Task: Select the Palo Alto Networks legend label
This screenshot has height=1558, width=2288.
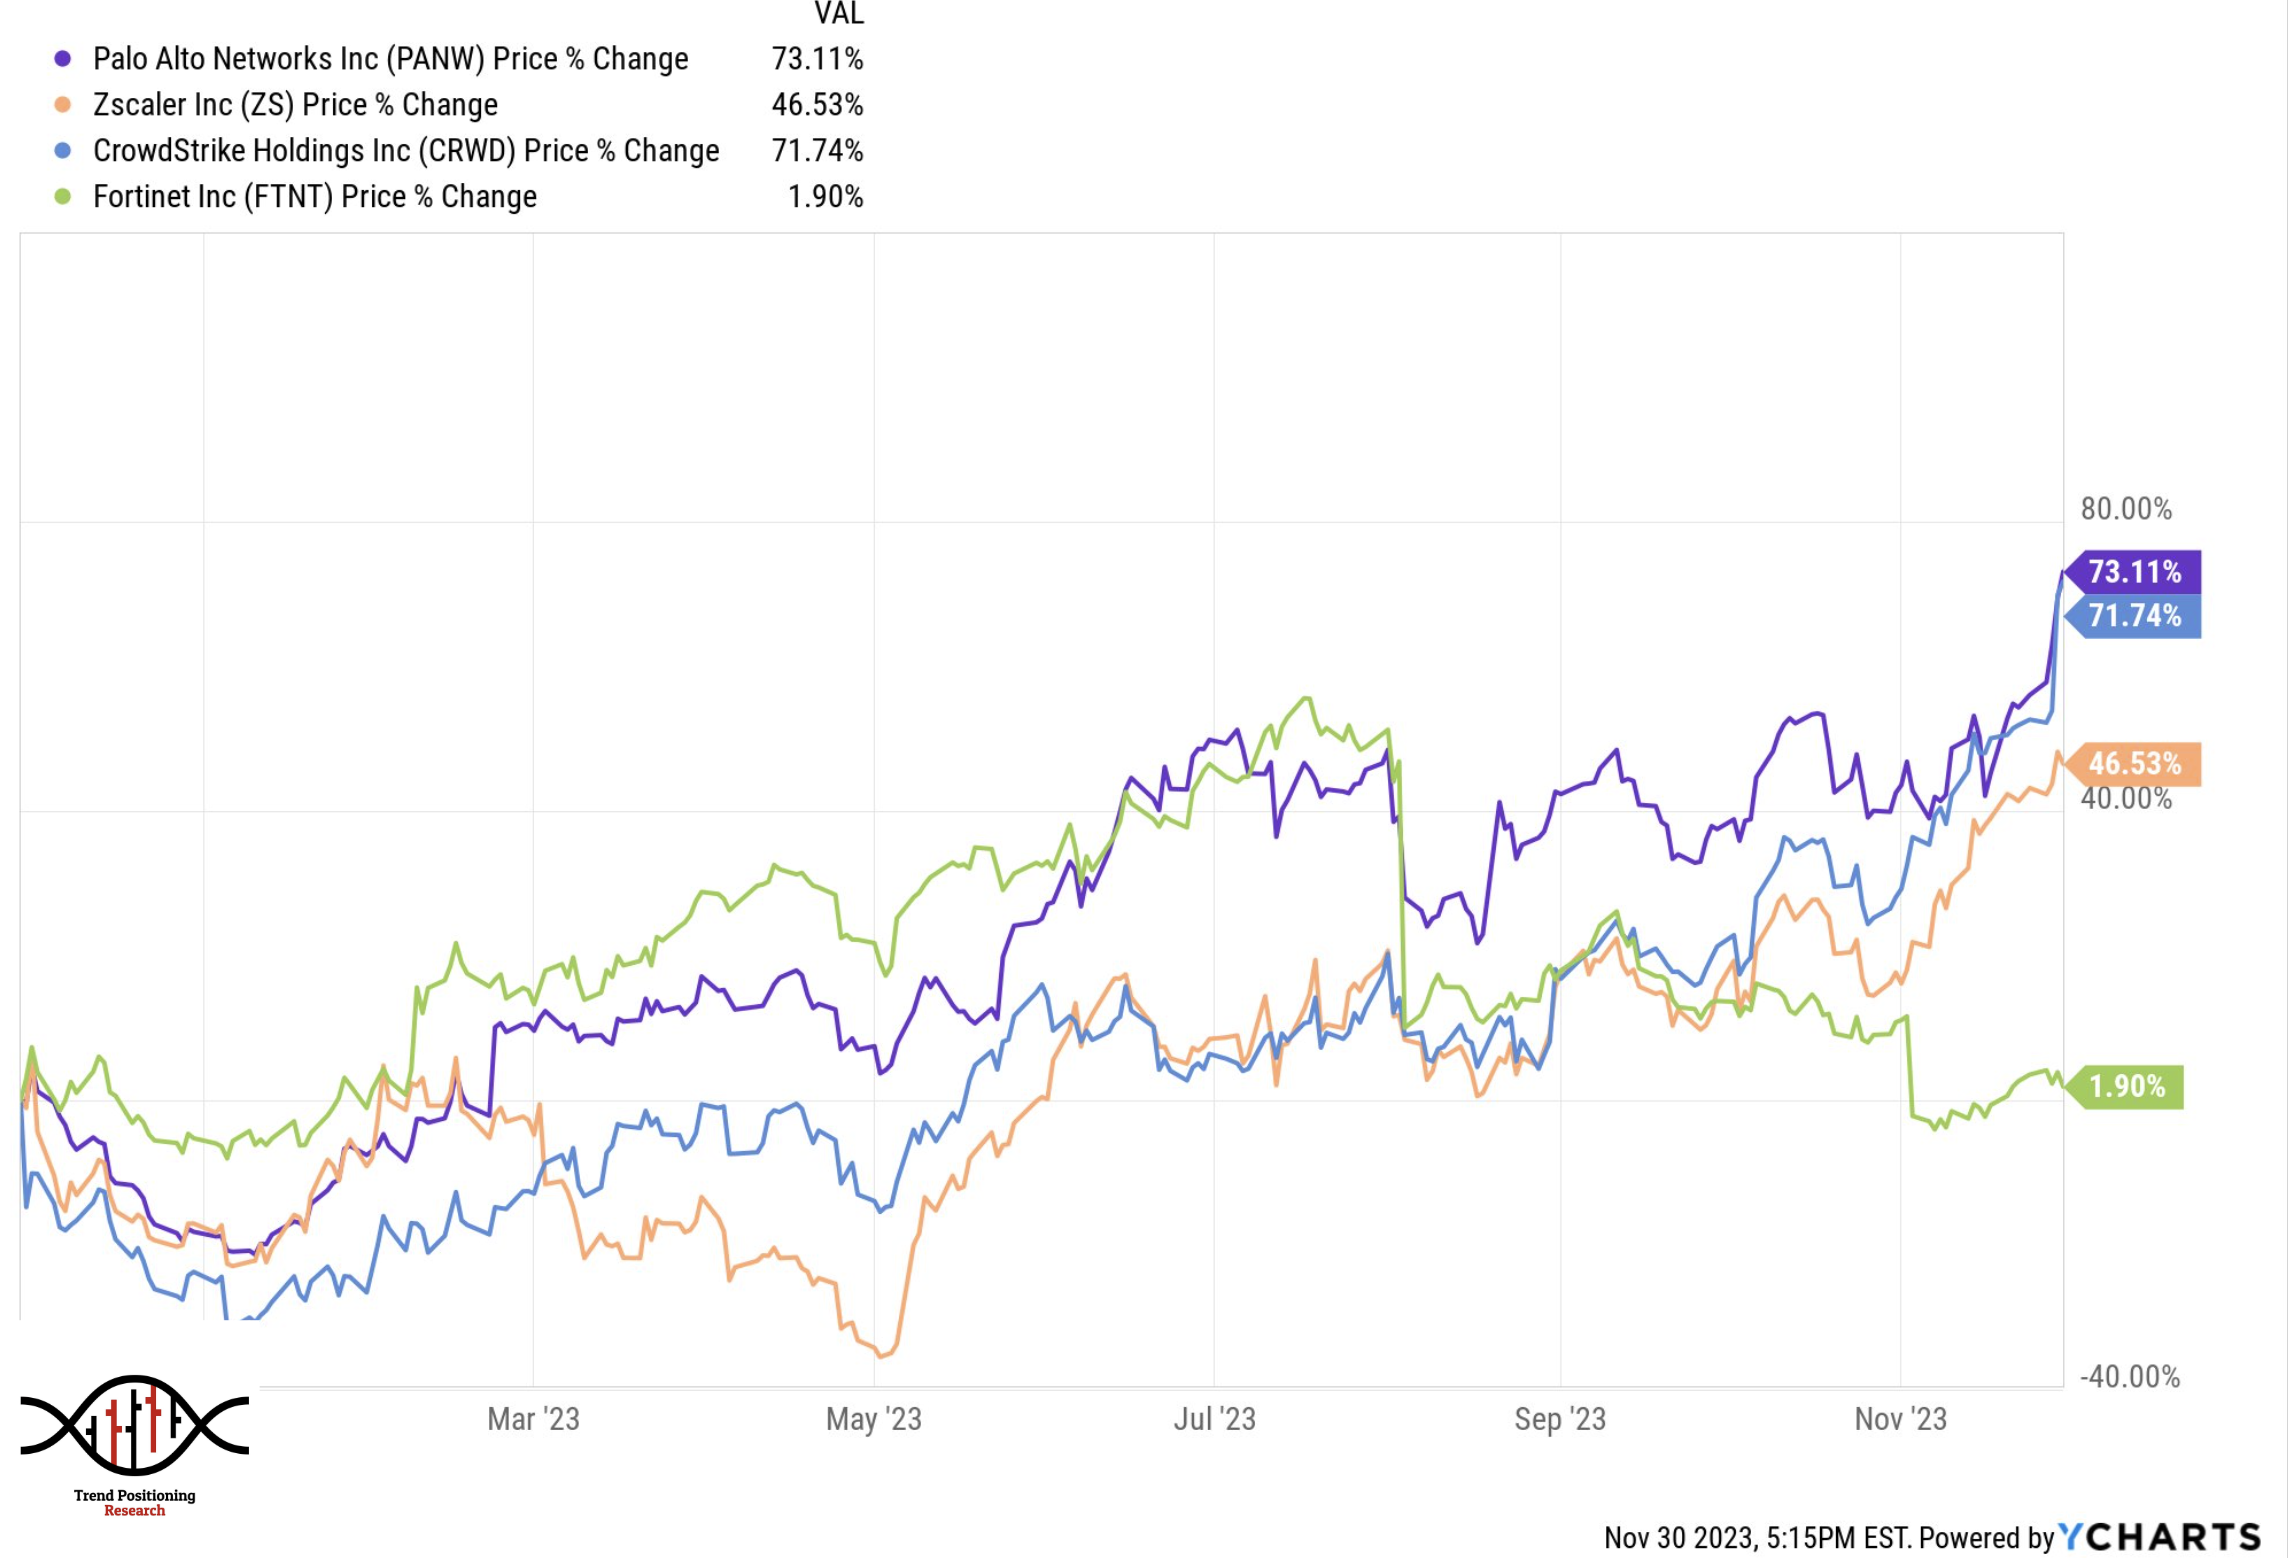Action: click(x=390, y=59)
